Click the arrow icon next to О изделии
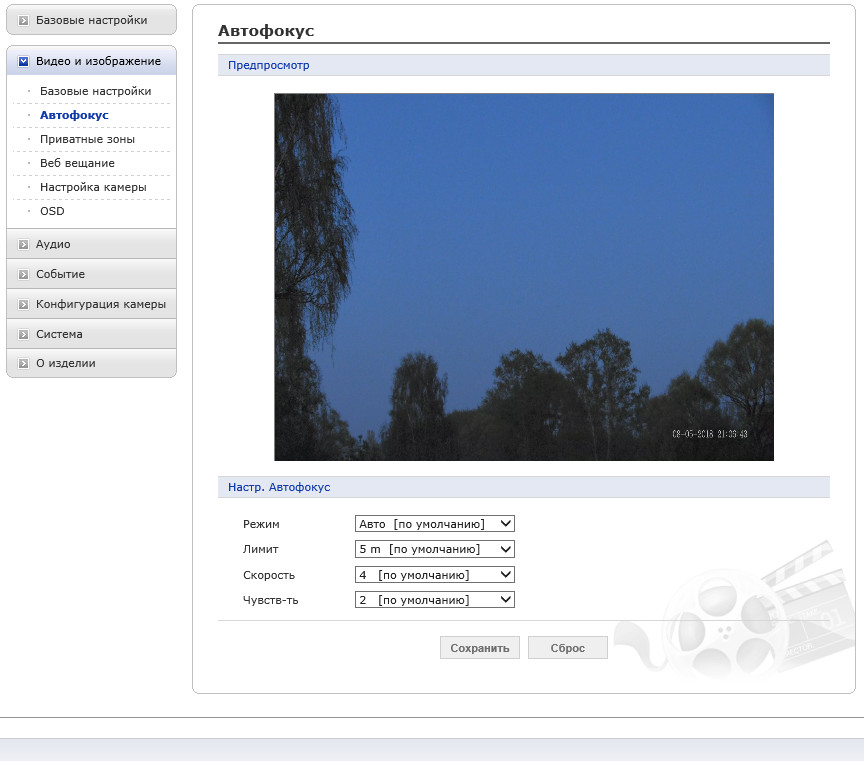The width and height of the screenshot is (864, 761). click(x=23, y=364)
